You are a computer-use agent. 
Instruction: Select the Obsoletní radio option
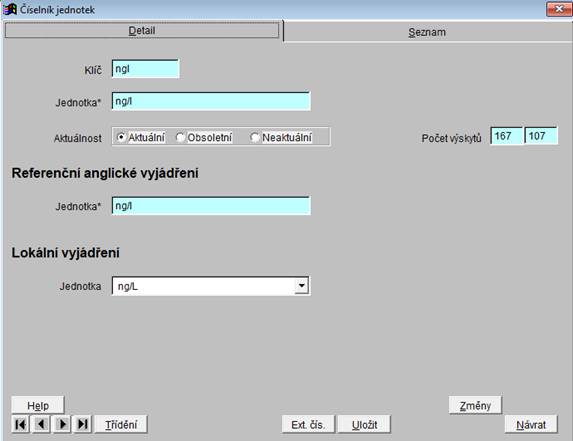pos(180,137)
